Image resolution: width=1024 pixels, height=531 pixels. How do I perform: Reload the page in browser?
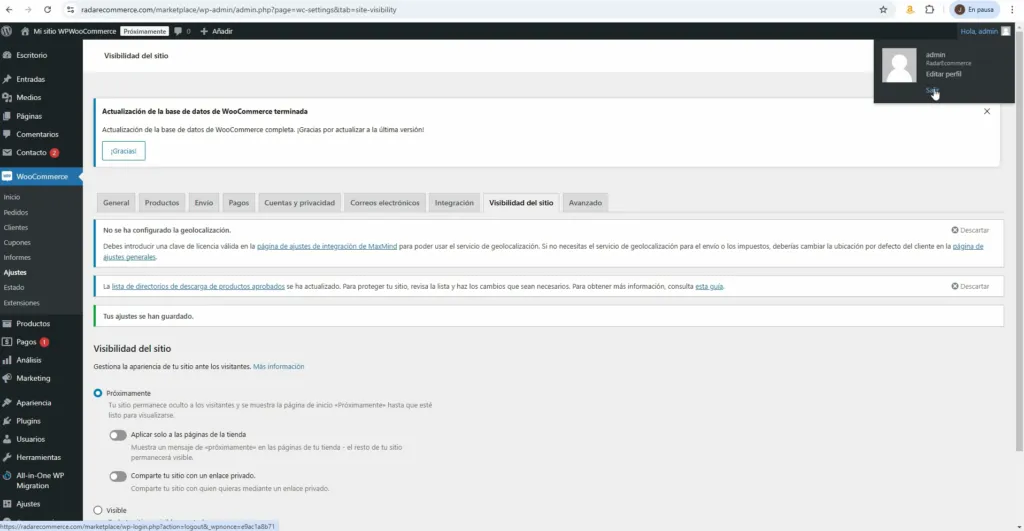pos(48,10)
